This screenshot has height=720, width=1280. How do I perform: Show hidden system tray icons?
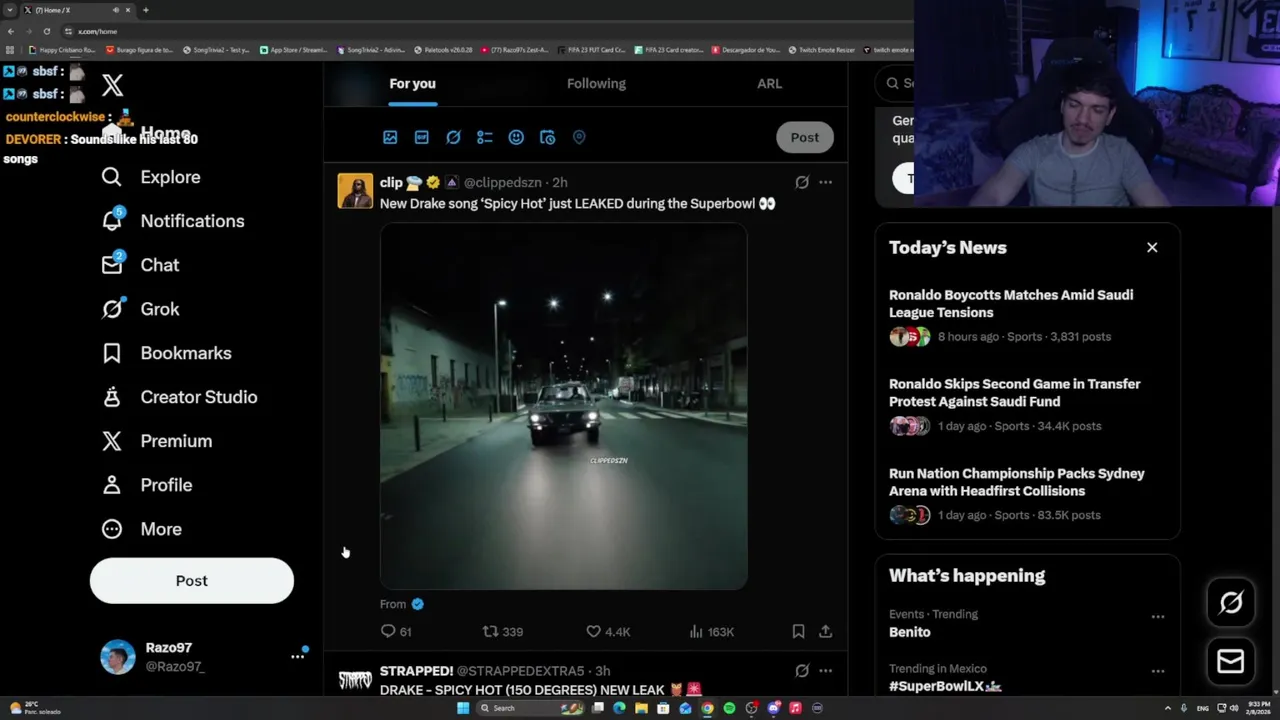click(1167, 708)
